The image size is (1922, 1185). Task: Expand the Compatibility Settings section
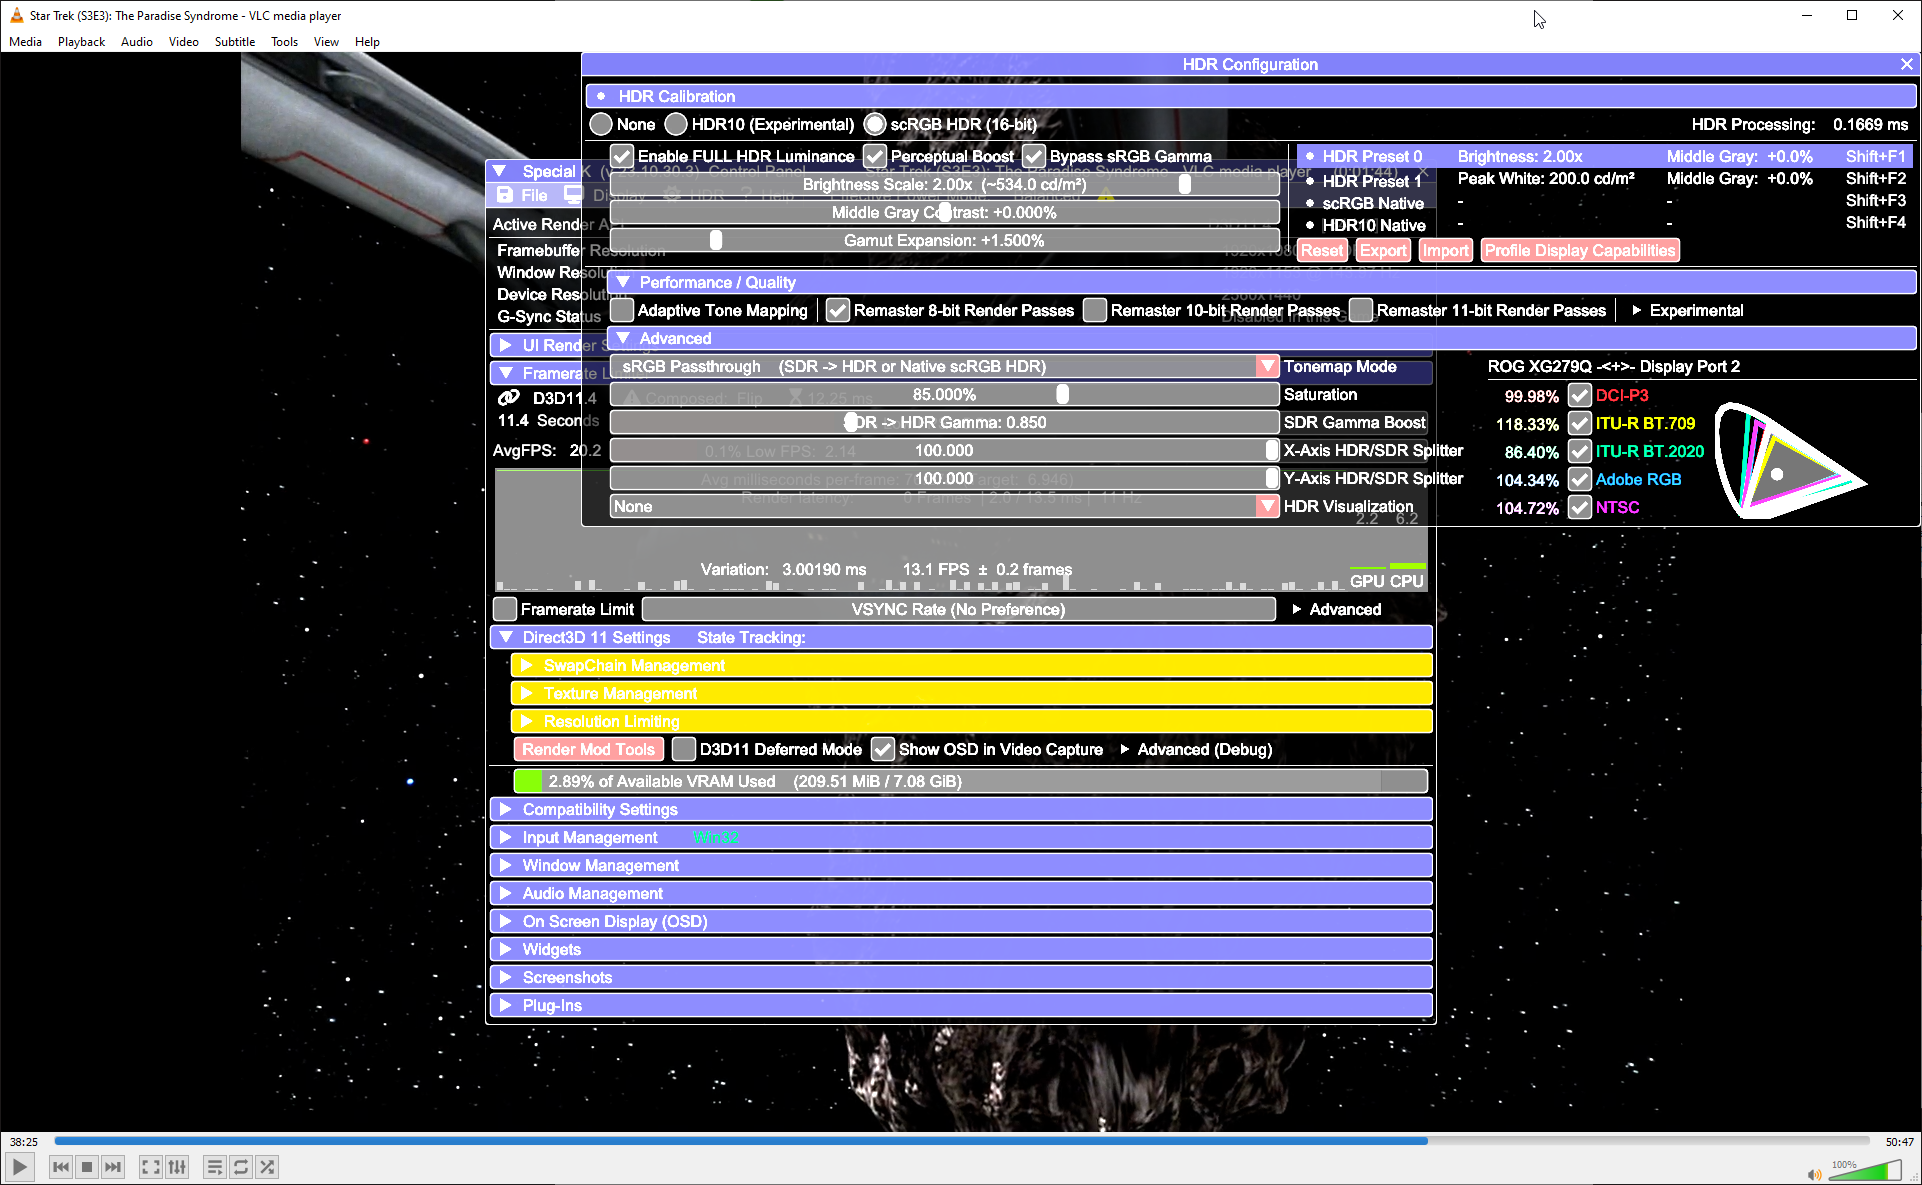click(600, 809)
